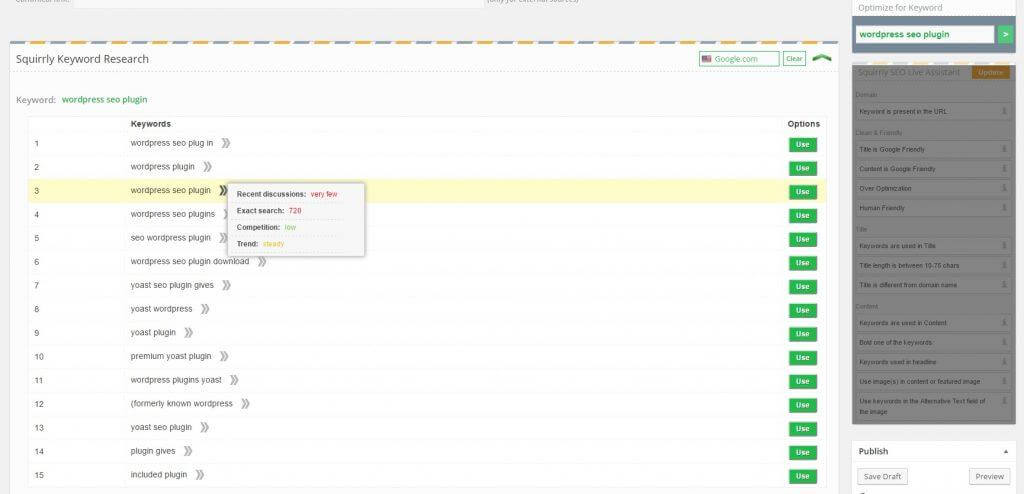The image size is (1024, 494).
Task: Show stats arrows for 'yoast seo plugin gives'
Action: [226, 285]
